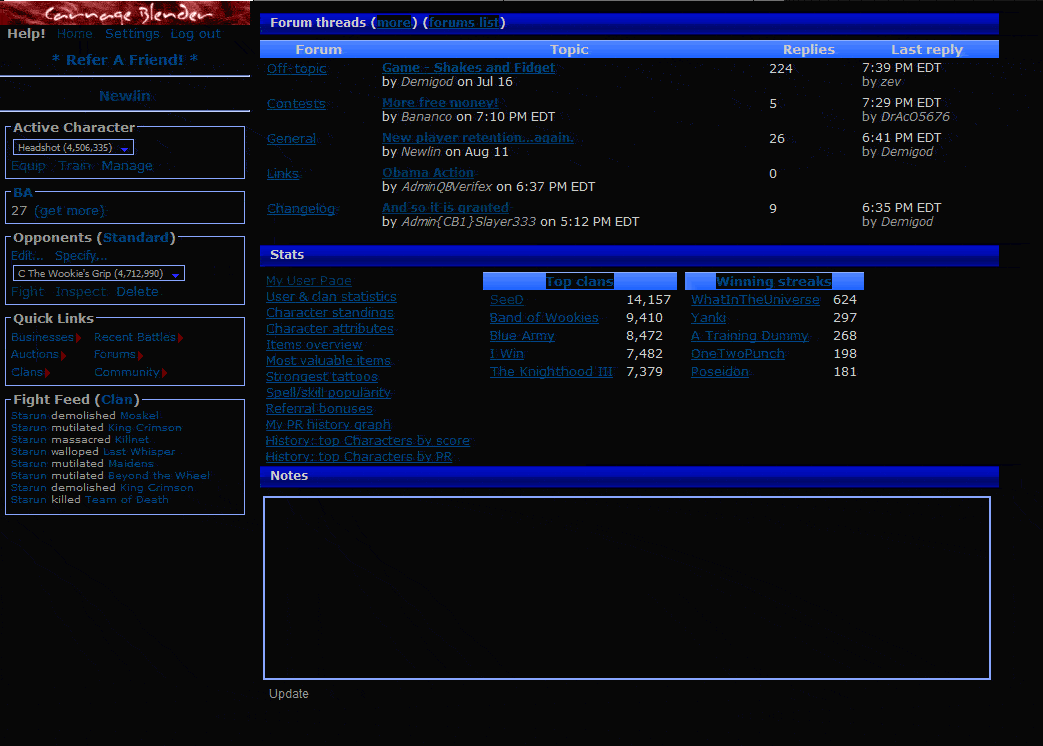Click the Update notes button
Screen dimensions: 1043x746
click(x=289, y=693)
